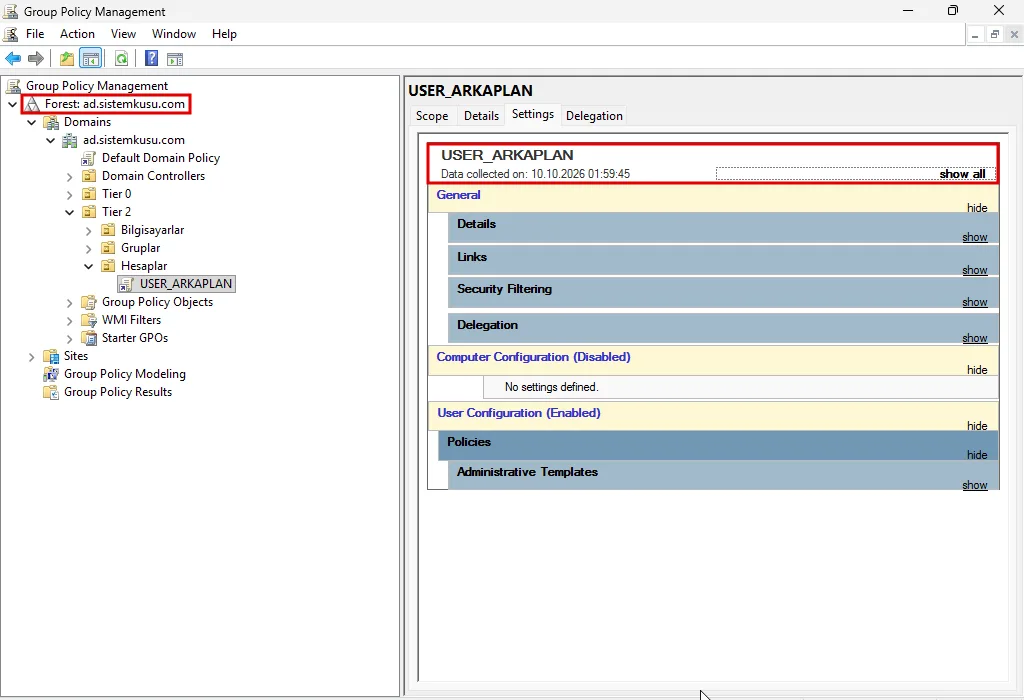Open the Help toolbar icon
The width and height of the screenshot is (1024, 700).
click(151, 59)
